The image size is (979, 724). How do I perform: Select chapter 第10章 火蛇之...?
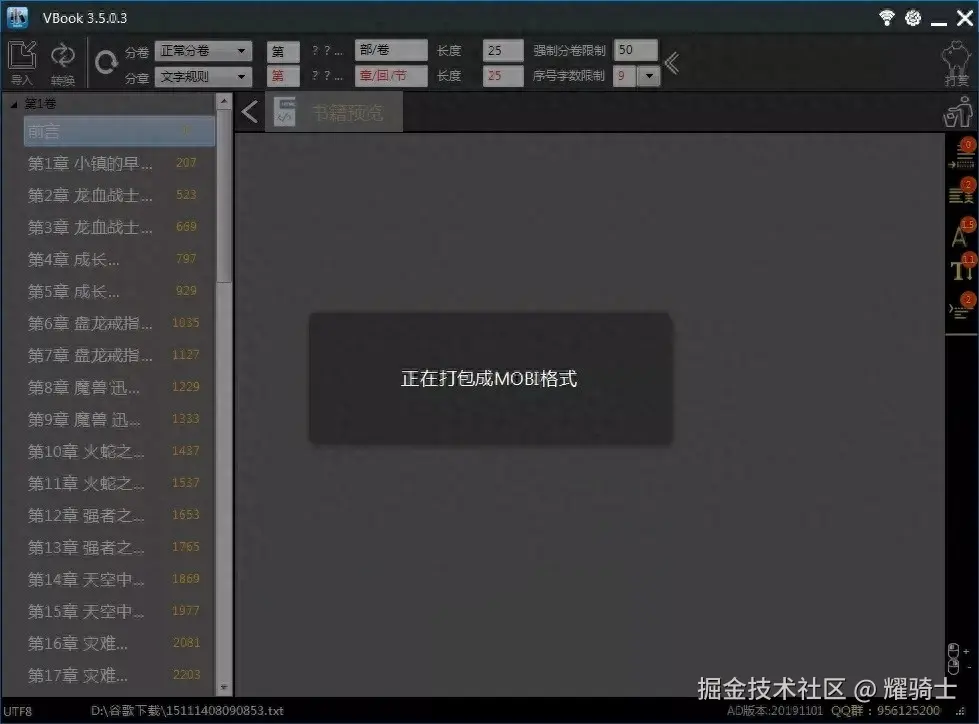tap(119, 451)
